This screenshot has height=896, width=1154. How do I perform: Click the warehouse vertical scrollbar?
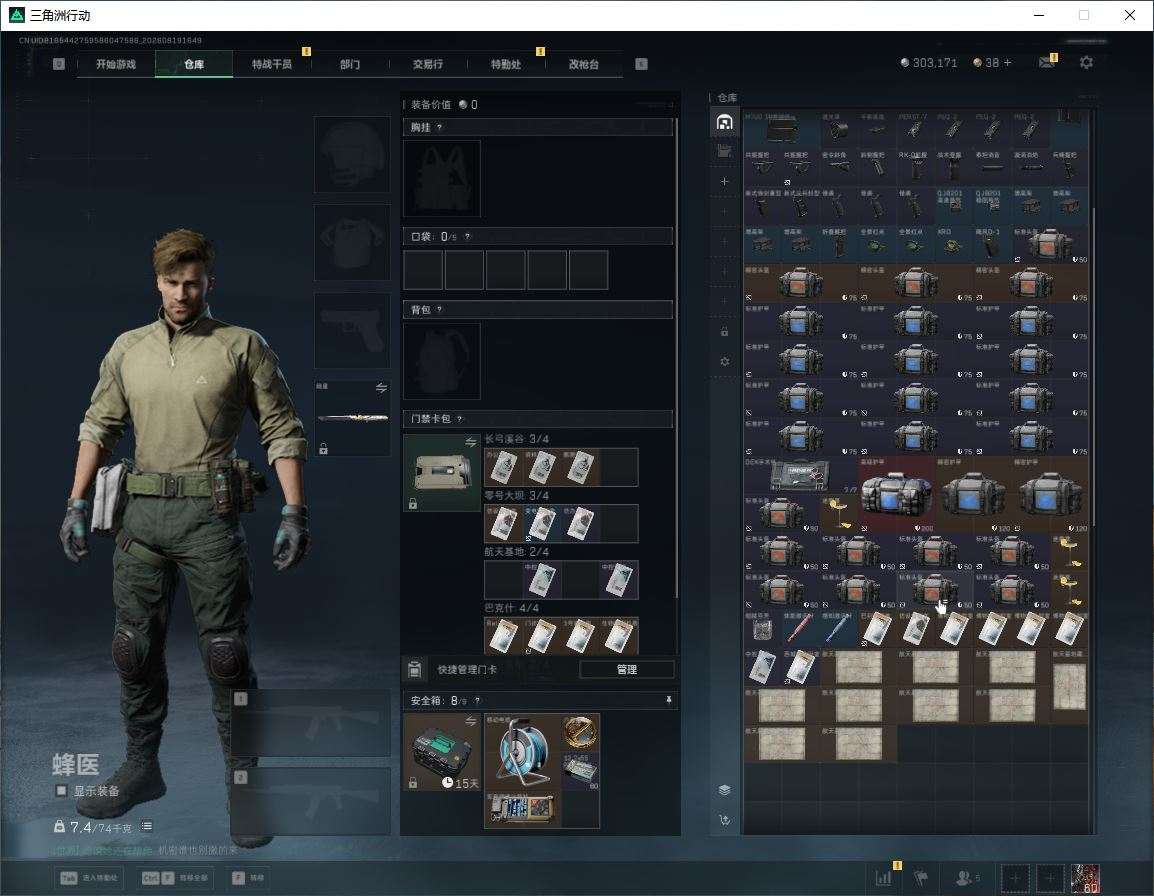click(1093, 367)
